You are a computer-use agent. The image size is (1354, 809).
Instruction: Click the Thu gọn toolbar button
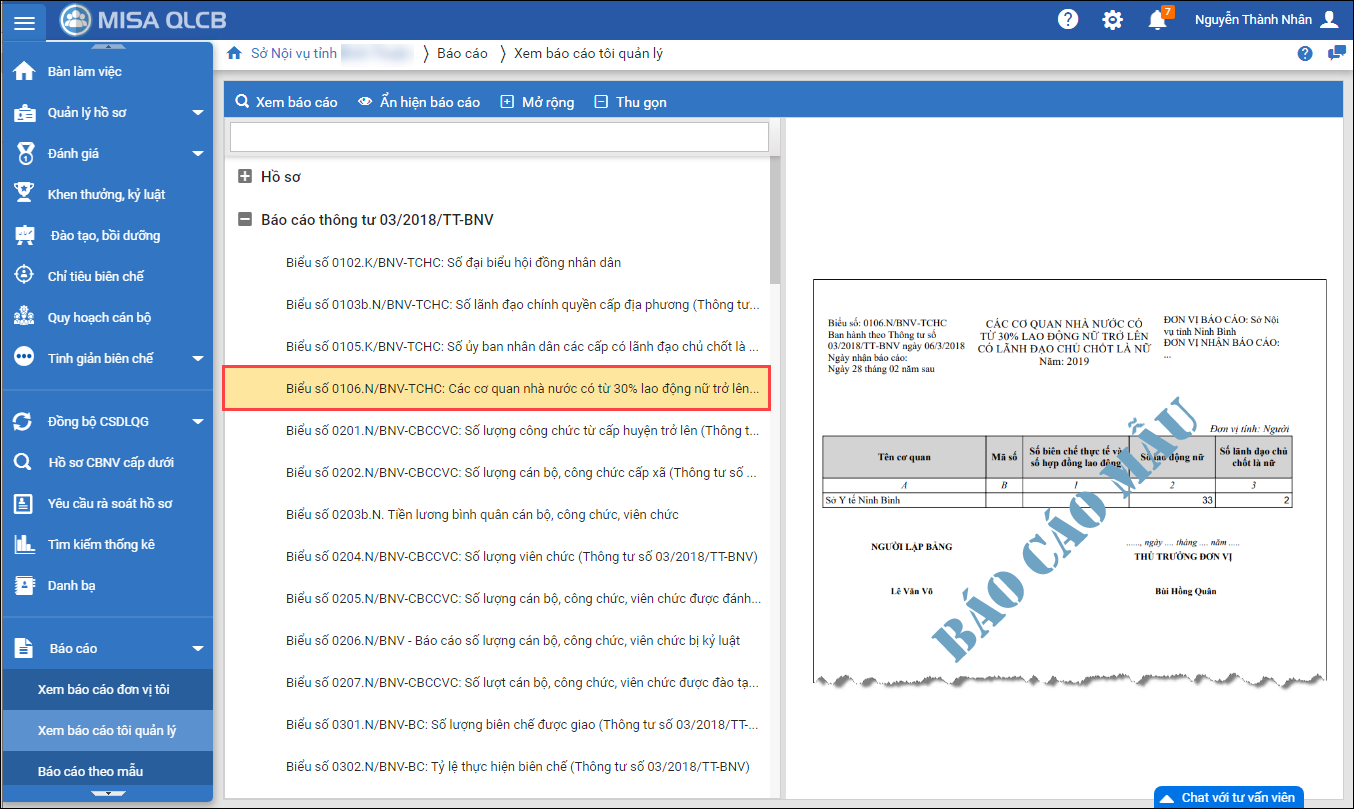[630, 102]
